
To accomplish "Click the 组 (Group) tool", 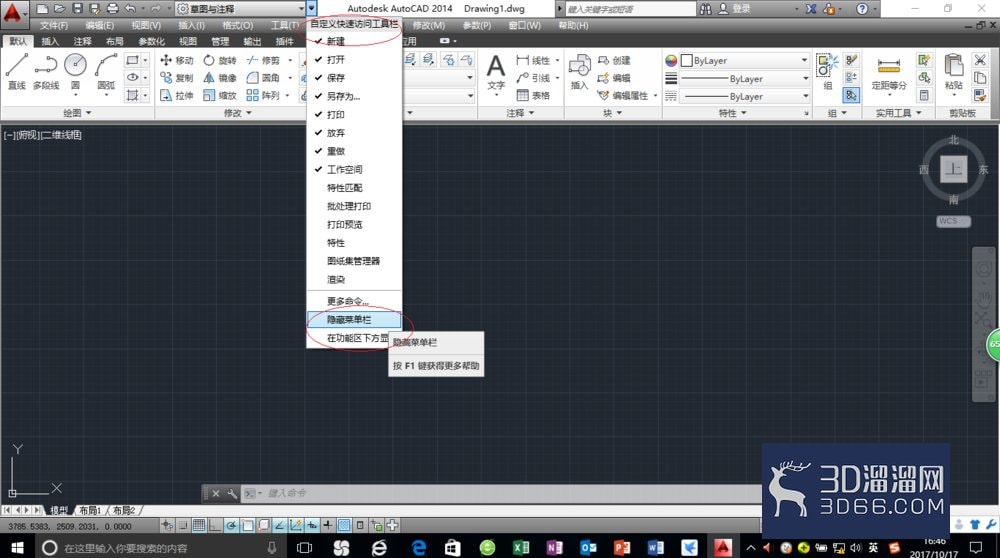I will point(827,71).
